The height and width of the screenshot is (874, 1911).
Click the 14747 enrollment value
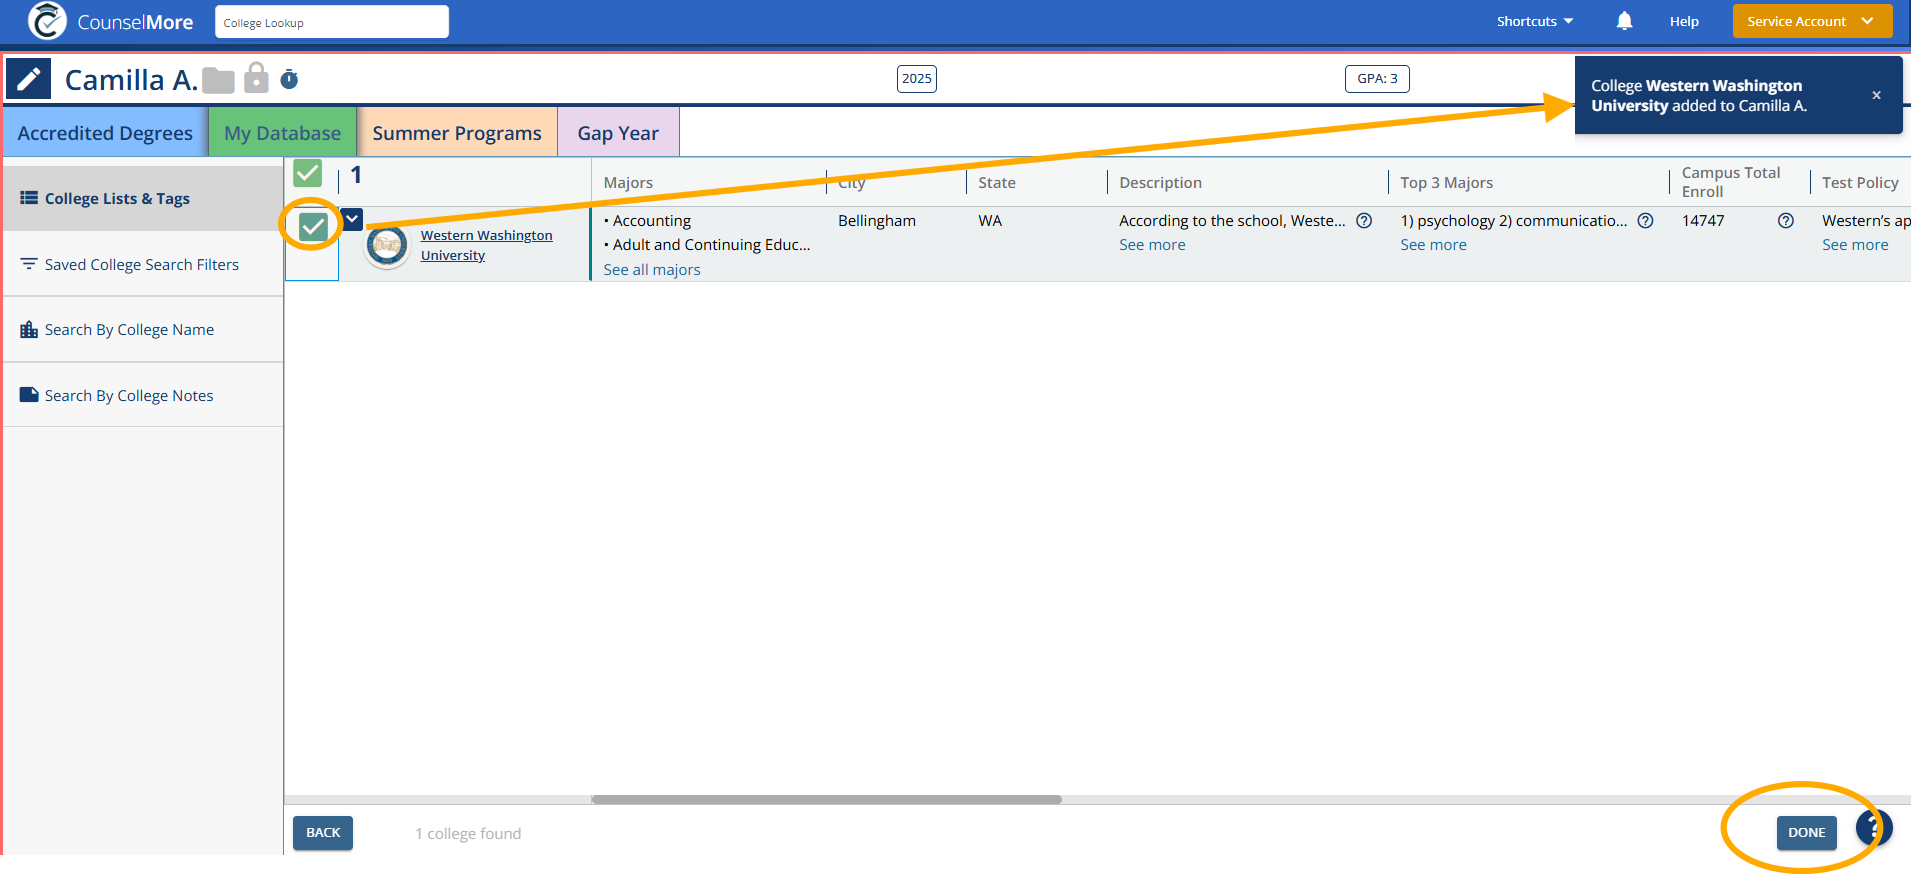coord(1703,221)
